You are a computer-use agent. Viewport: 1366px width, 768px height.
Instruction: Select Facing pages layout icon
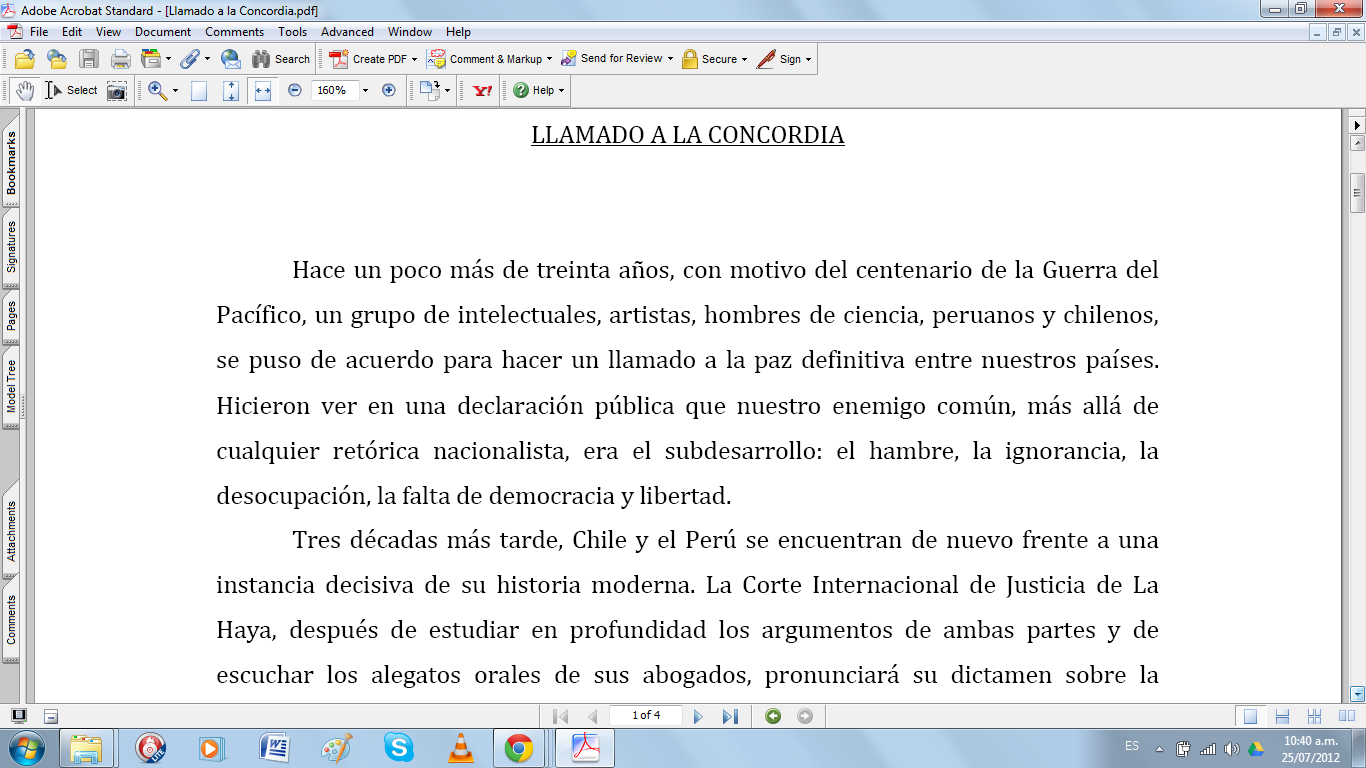[1345, 716]
